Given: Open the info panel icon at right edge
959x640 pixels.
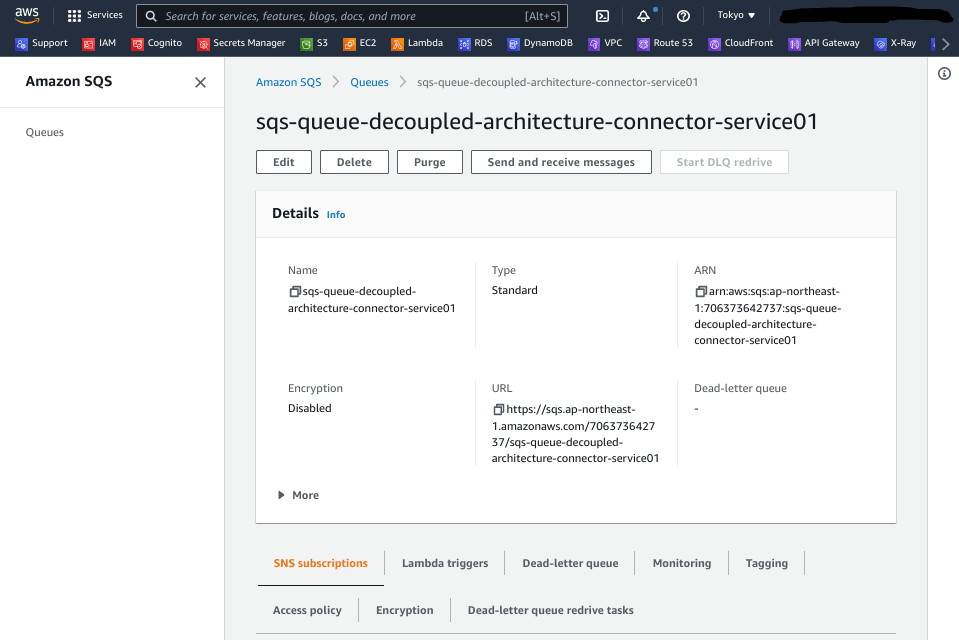Looking at the screenshot, I should (x=944, y=74).
